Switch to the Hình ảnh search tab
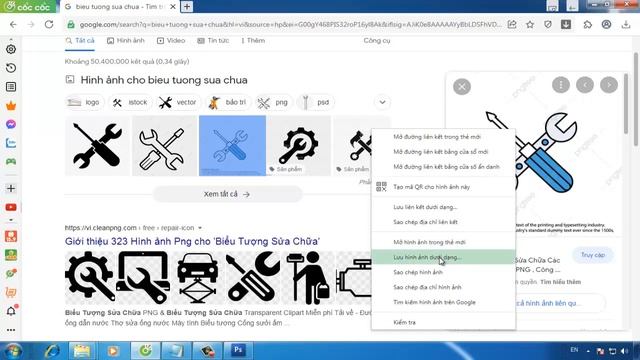Image resolution: width=640 pixels, height=360 pixels. tap(126, 40)
